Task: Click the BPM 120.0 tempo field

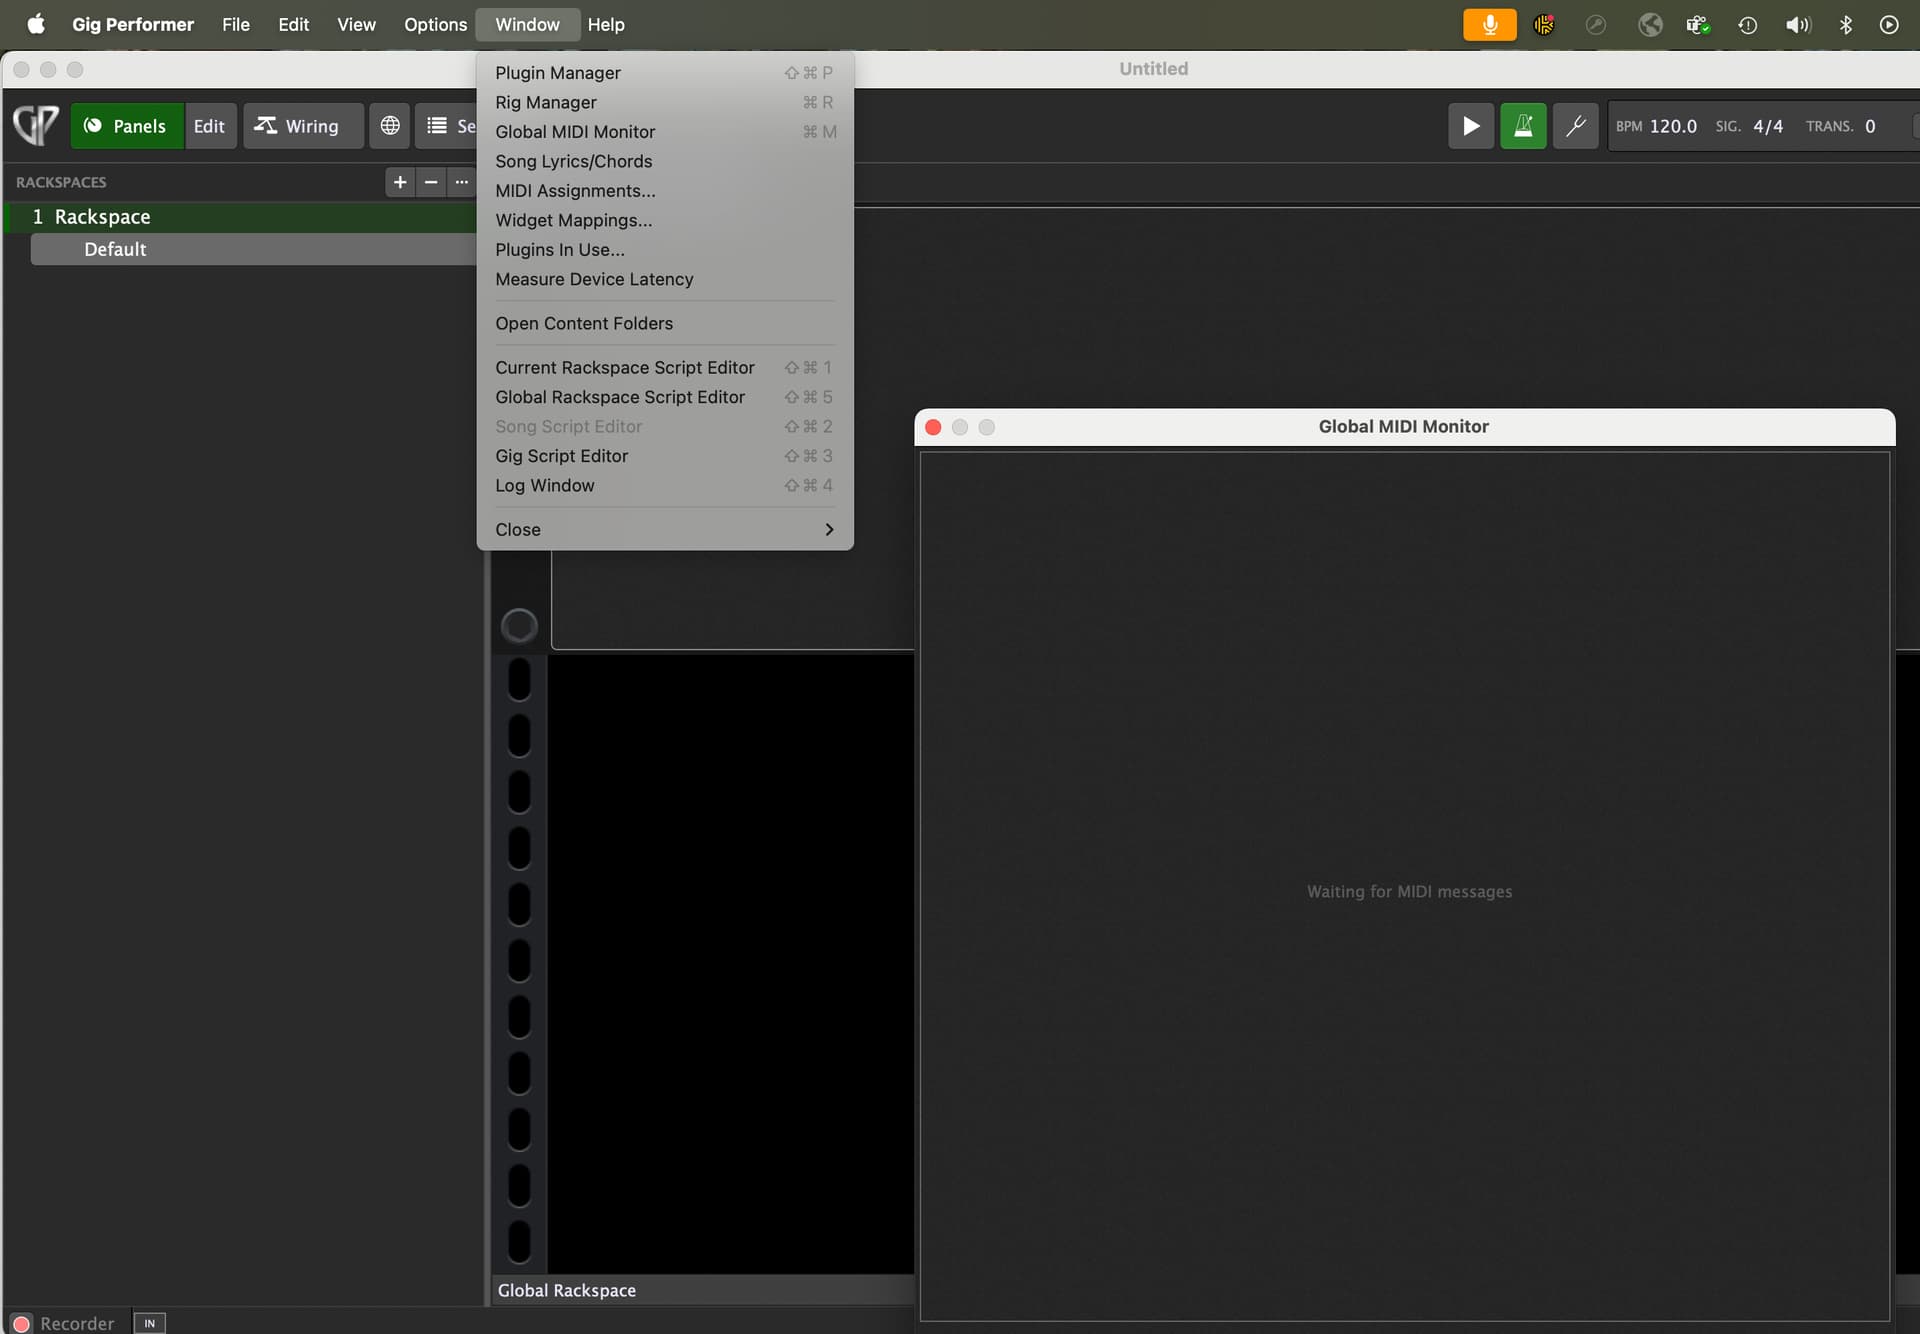Action: coord(1673,126)
